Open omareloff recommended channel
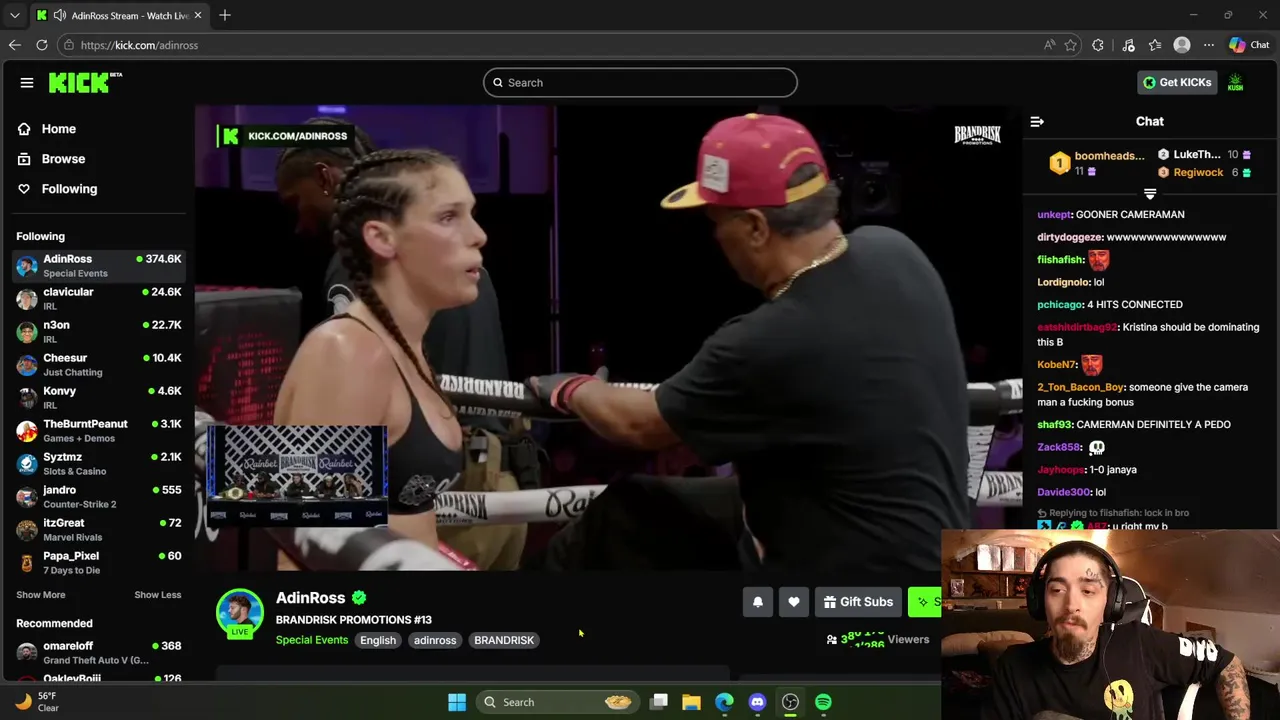The height and width of the screenshot is (720, 1280). [x=98, y=653]
